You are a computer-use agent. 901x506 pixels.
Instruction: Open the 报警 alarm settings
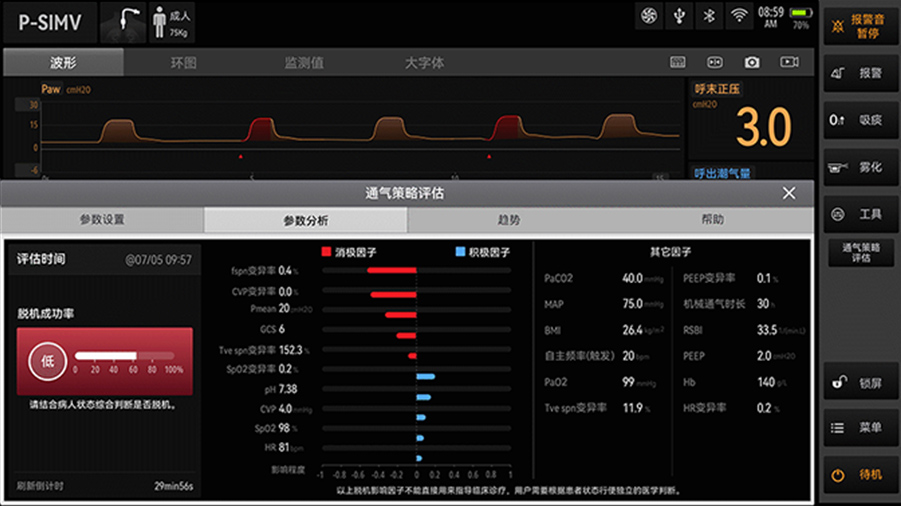tap(859, 73)
